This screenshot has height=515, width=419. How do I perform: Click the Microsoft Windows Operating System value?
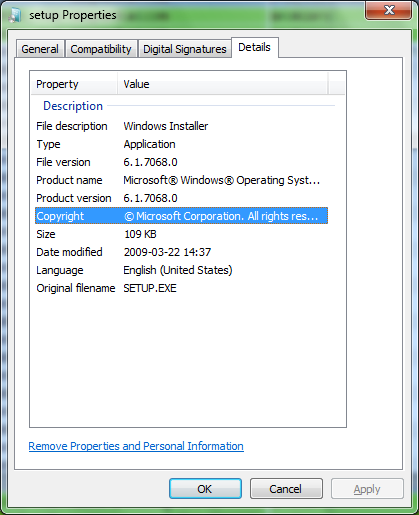(222, 180)
